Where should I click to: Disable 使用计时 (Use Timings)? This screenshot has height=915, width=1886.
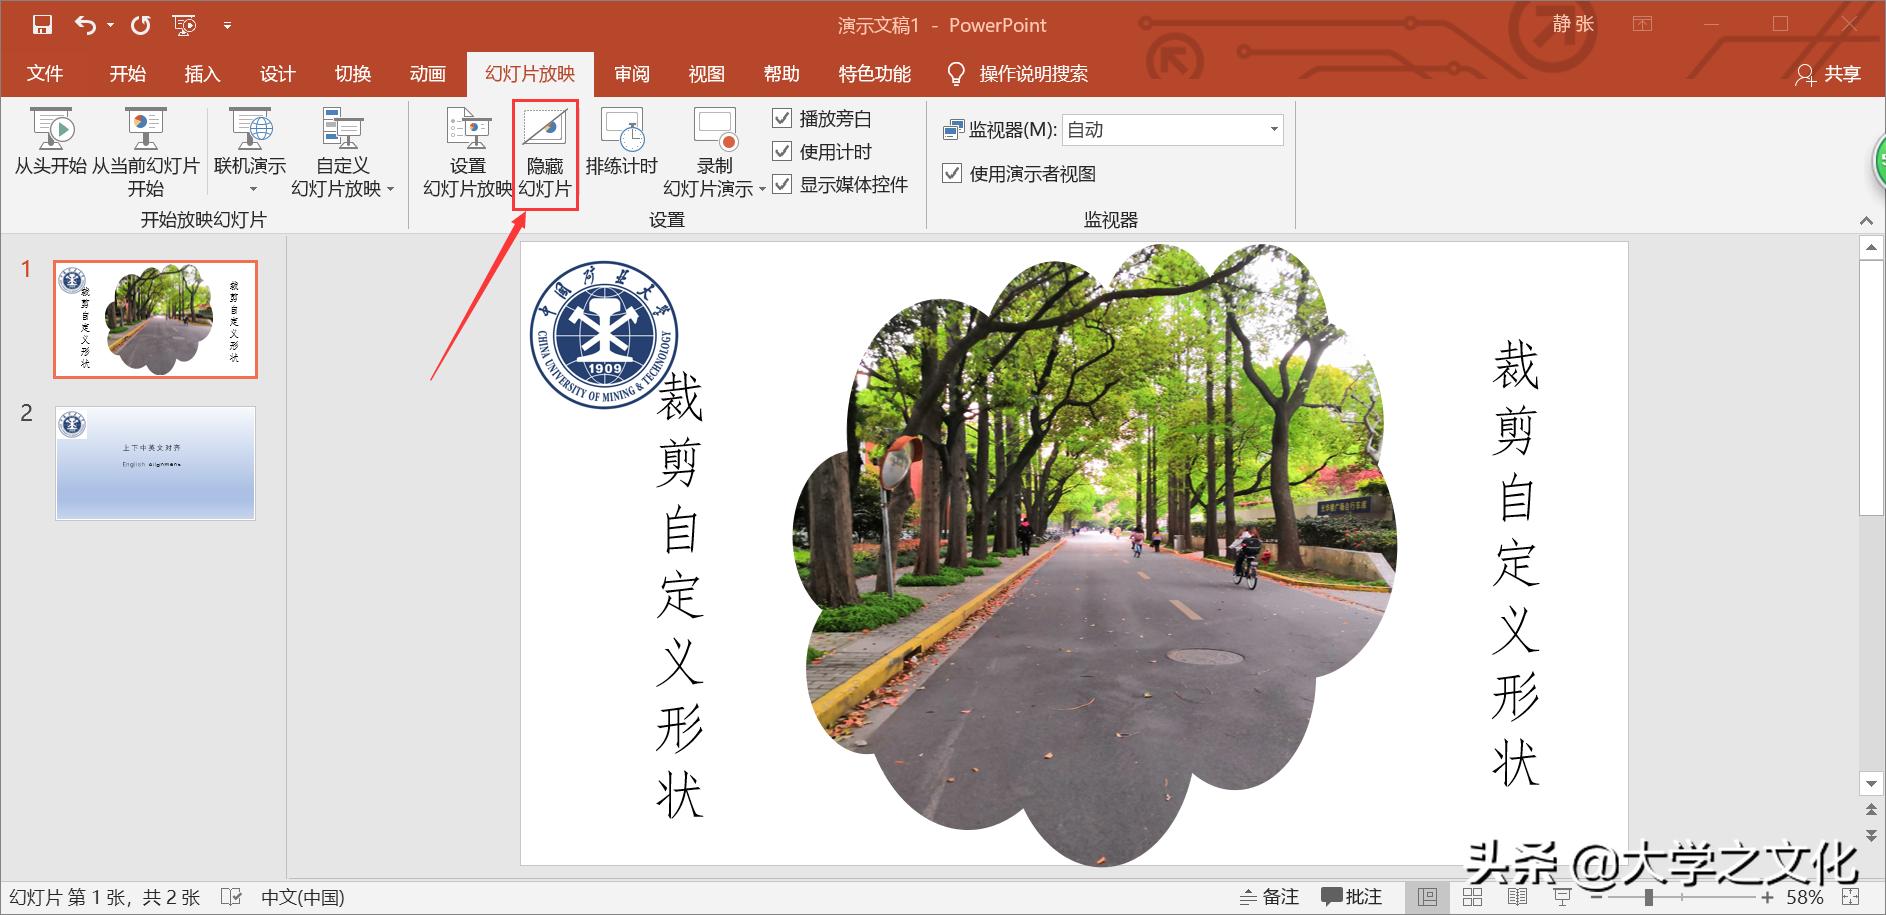(783, 152)
